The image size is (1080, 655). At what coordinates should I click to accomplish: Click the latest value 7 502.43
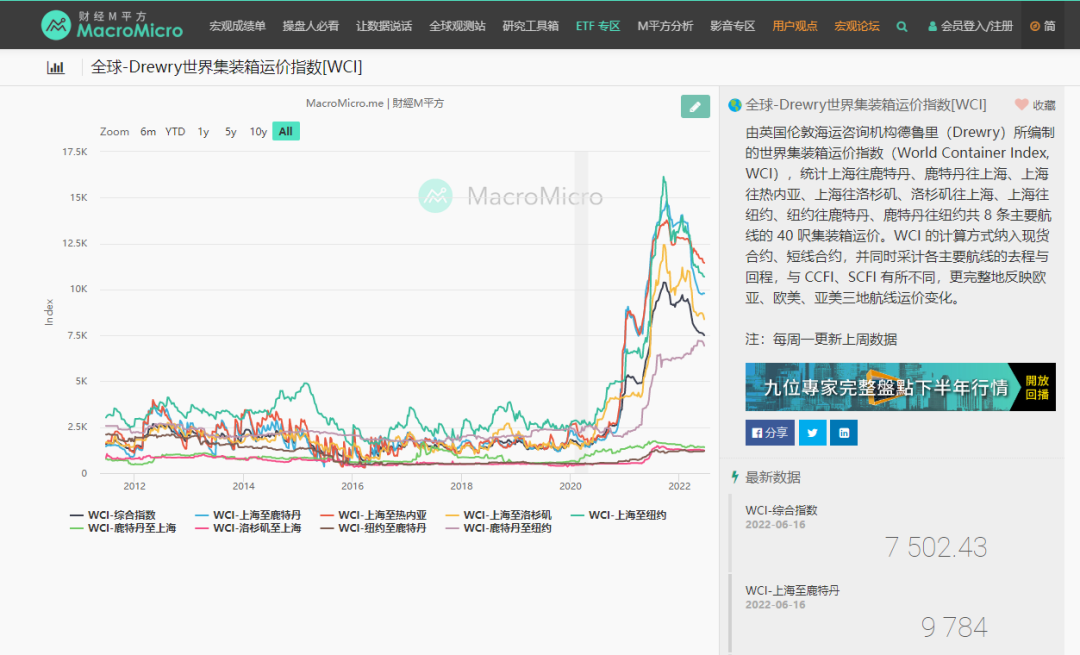936,547
